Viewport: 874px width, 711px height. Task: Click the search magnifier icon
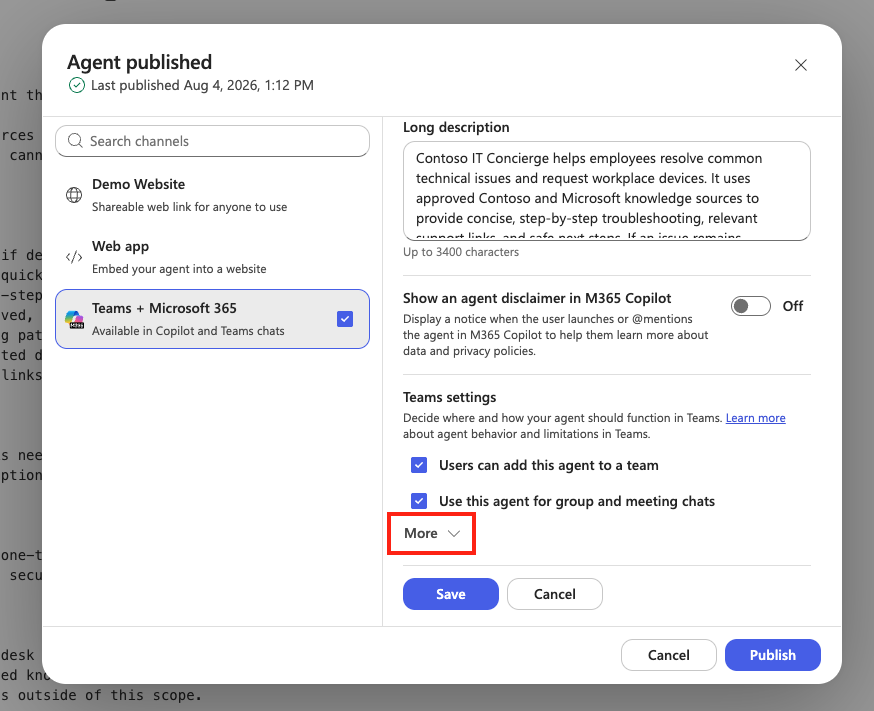(x=75, y=140)
